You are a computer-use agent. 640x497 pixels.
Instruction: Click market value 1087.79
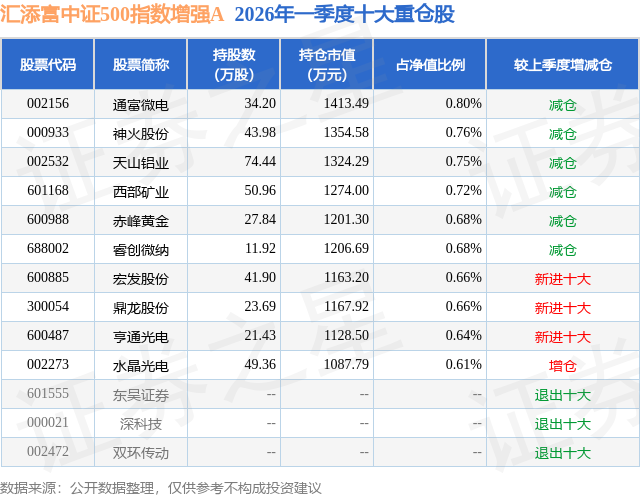[346, 364]
